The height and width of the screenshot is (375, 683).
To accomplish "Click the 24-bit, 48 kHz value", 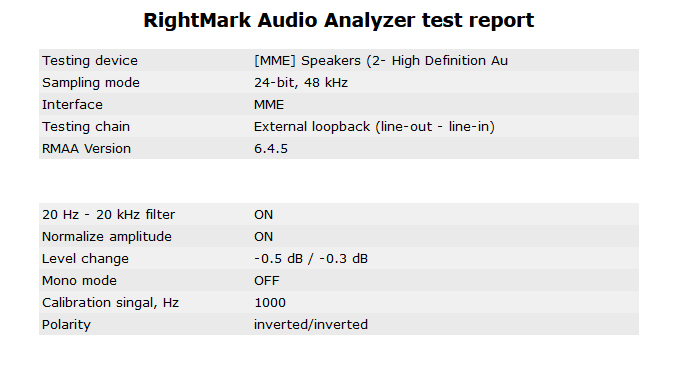I will (x=301, y=83).
